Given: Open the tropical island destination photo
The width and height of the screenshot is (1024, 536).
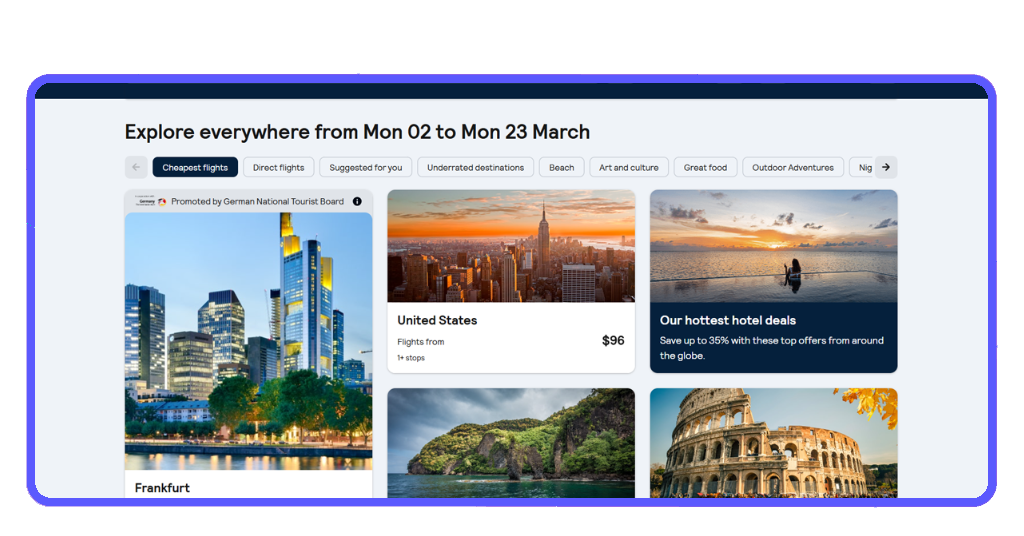Looking at the screenshot, I should [x=511, y=443].
